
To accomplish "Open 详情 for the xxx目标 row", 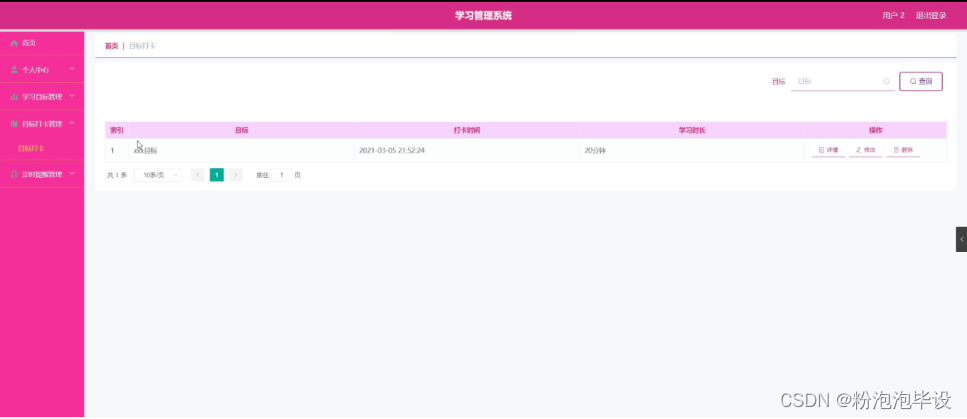I will point(828,150).
